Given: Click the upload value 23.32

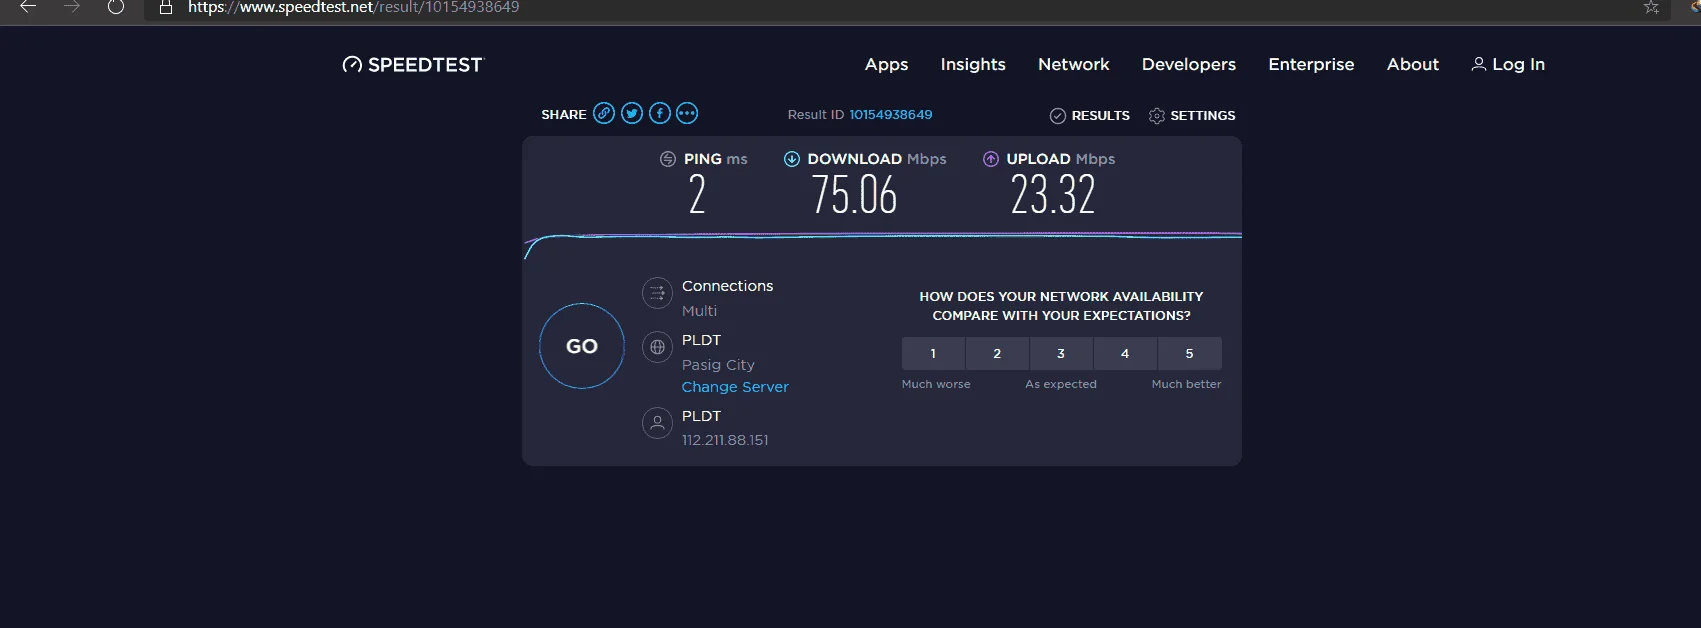Looking at the screenshot, I should (1053, 194).
